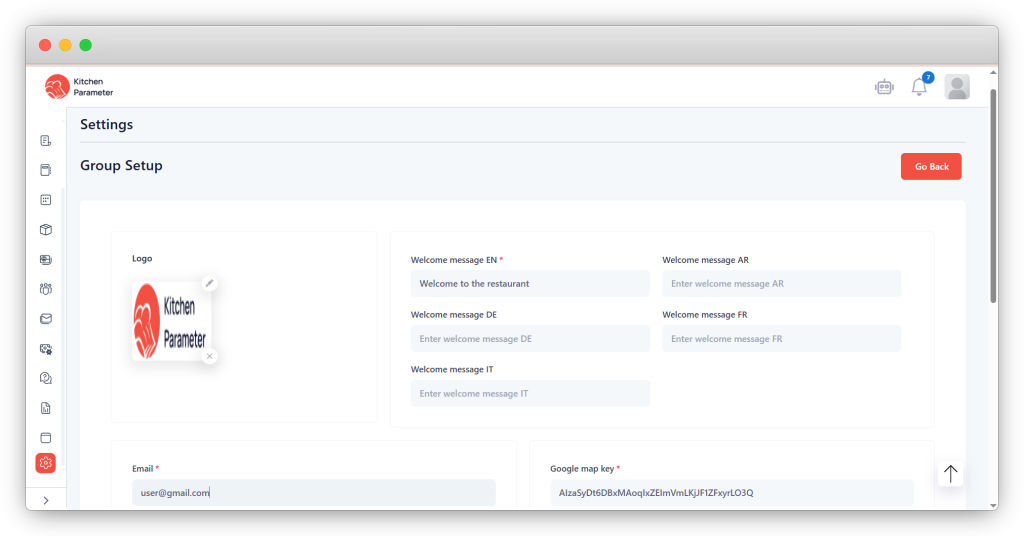Open the user profile avatar
Image resolution: width=1024 pixels, height=536 pixels.
coord(957,87)
